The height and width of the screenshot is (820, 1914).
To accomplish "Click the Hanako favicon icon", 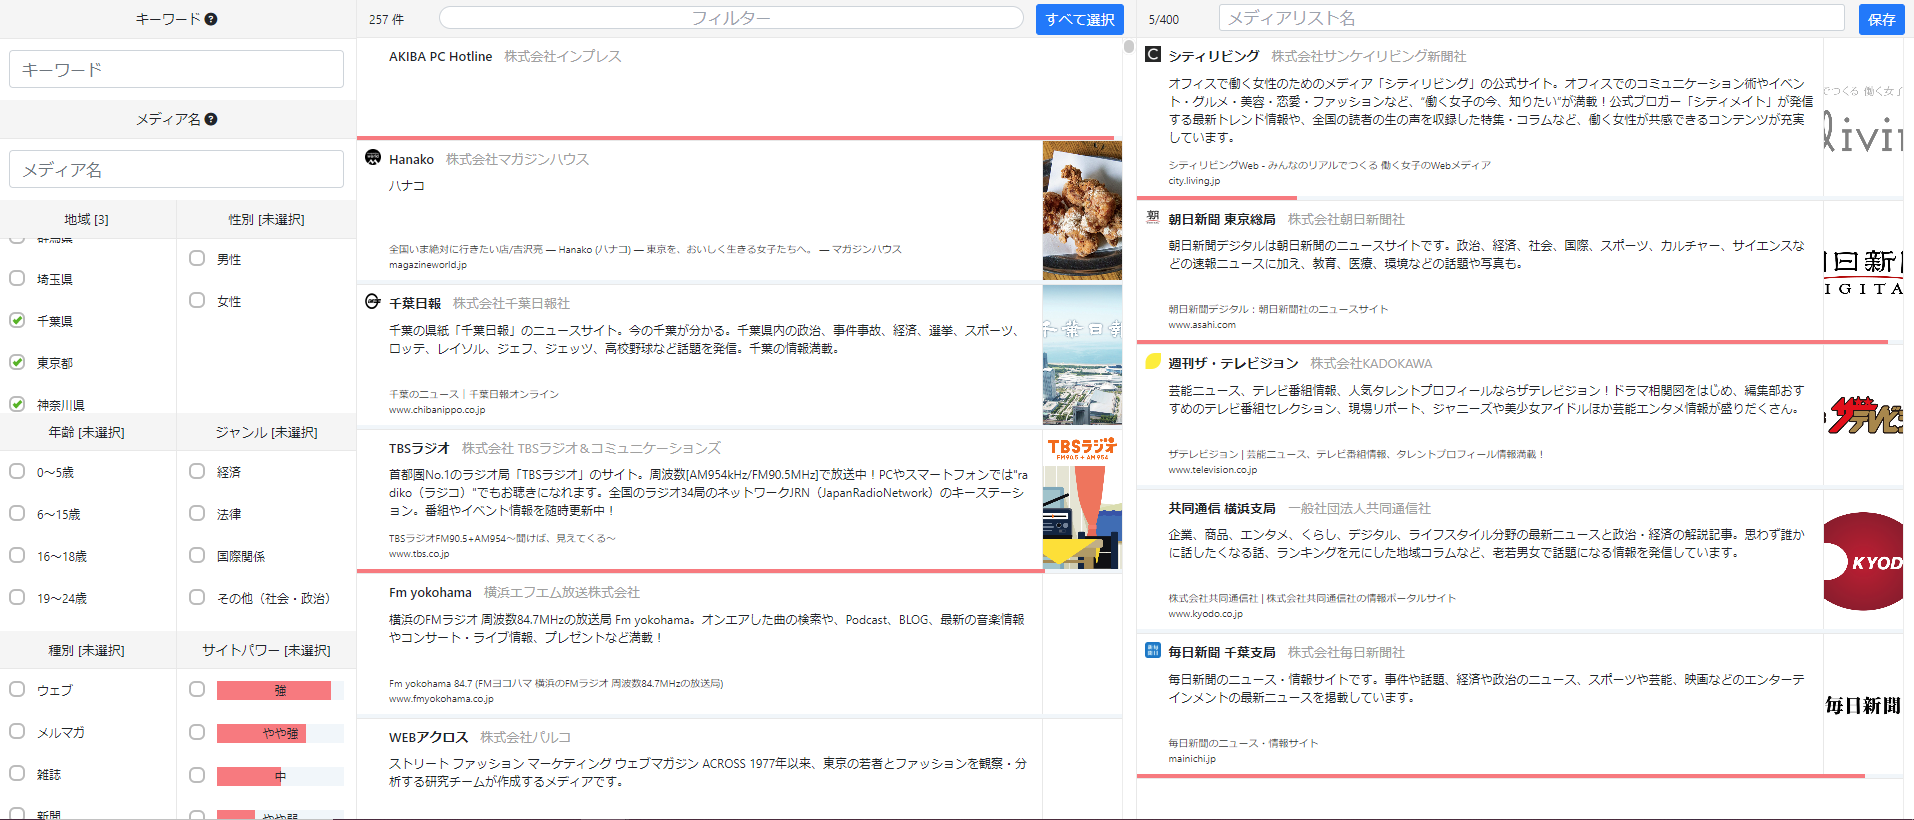I will pos(373,157).
